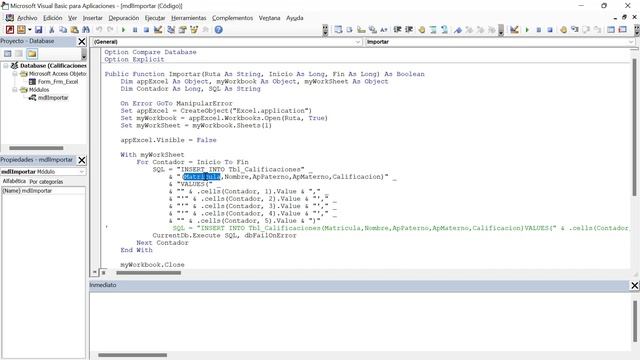Click the List Properties/Methods edit icon

pyautogui.click(x=338, y=30)
